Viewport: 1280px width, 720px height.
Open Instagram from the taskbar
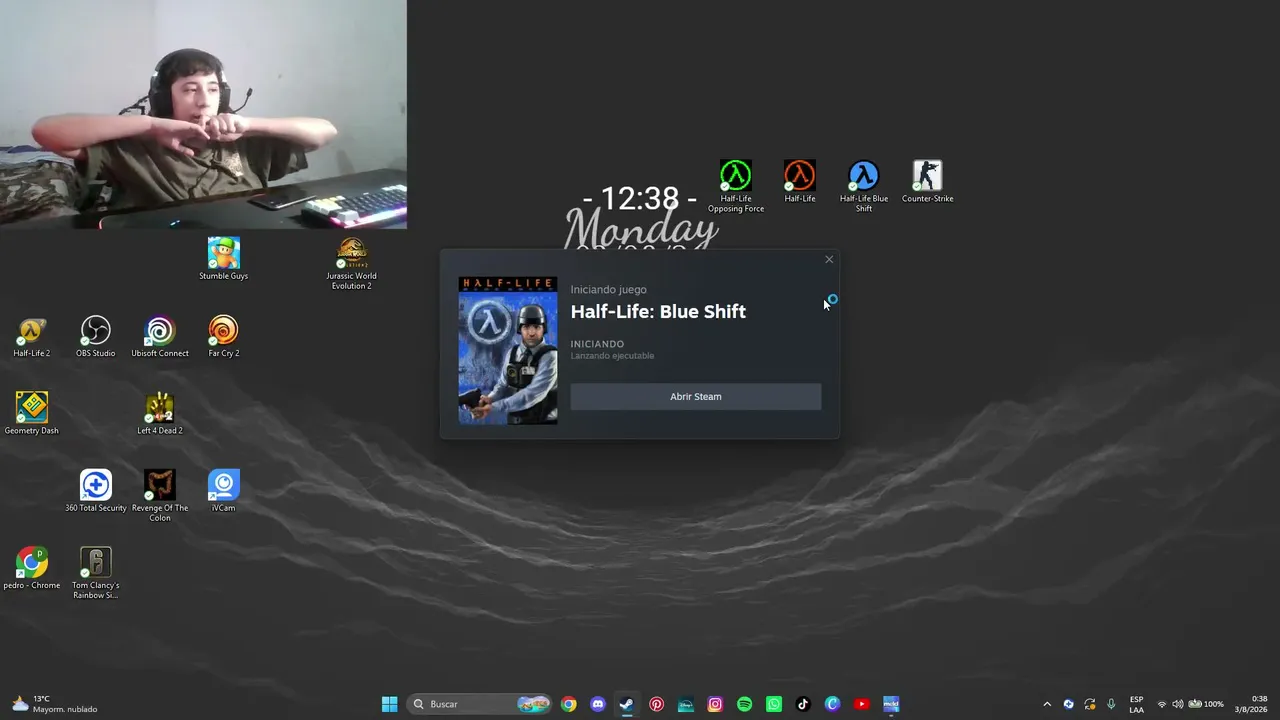715,704
